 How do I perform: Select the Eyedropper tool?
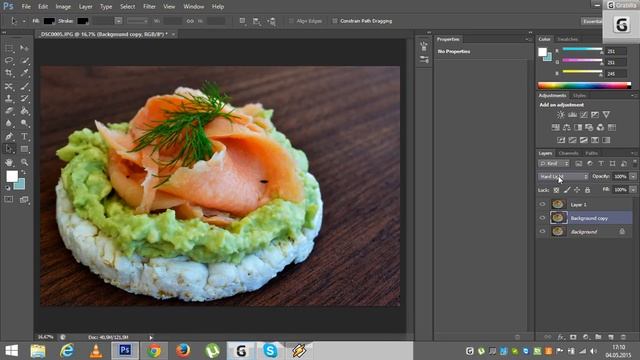tap(24, 73)
